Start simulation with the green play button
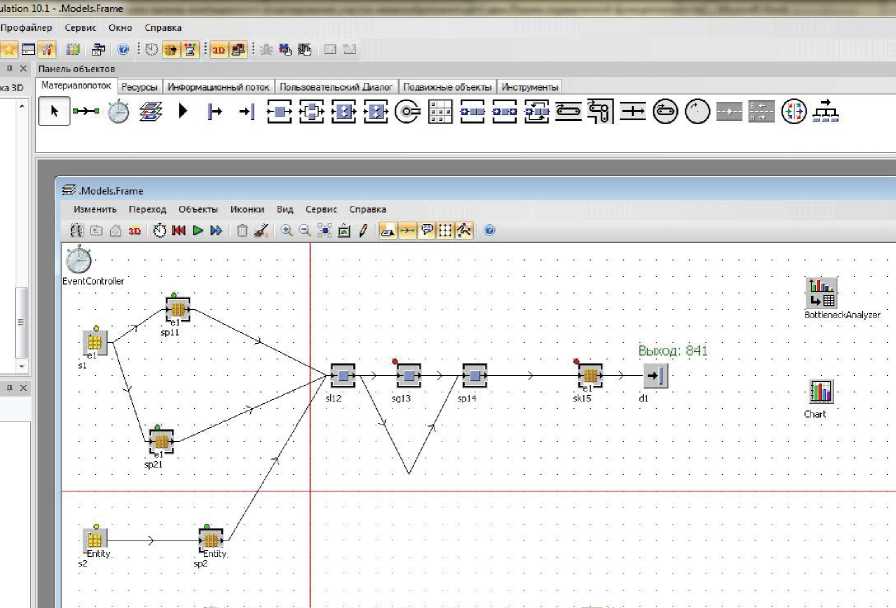 [x=198, y=231]
